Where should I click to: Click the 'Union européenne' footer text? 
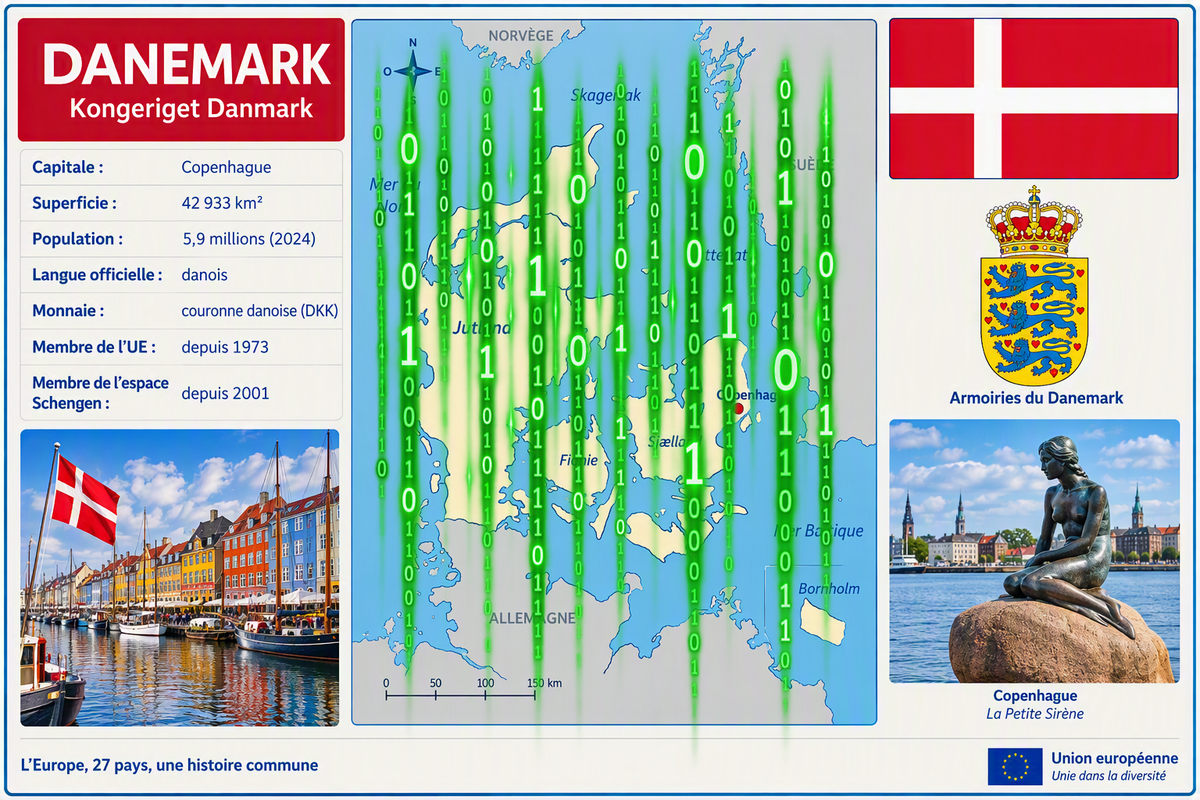(x=1115, y=758)
